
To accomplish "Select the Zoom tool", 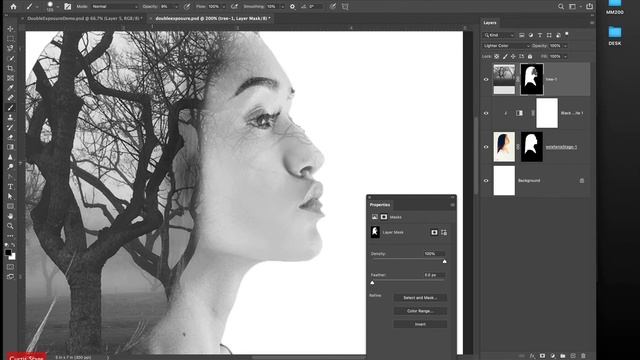I will click(11, 226).
